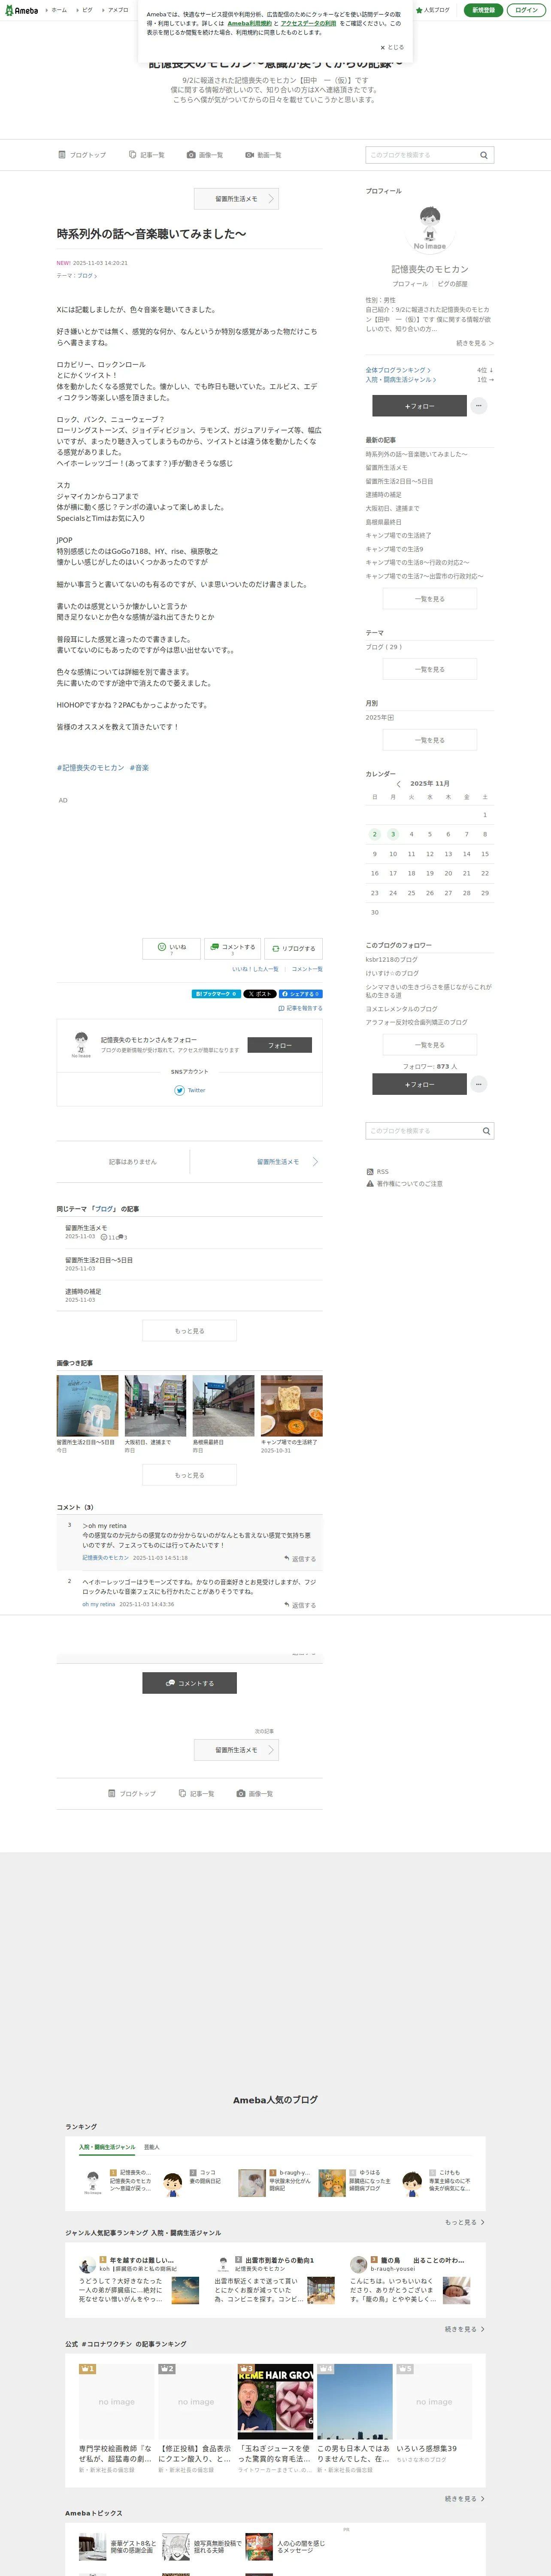The image size is (551, 2576).
Task: Open the 留置所生活2日目〜5日目 image thumbnail
Action: (x=87, y=1406)
